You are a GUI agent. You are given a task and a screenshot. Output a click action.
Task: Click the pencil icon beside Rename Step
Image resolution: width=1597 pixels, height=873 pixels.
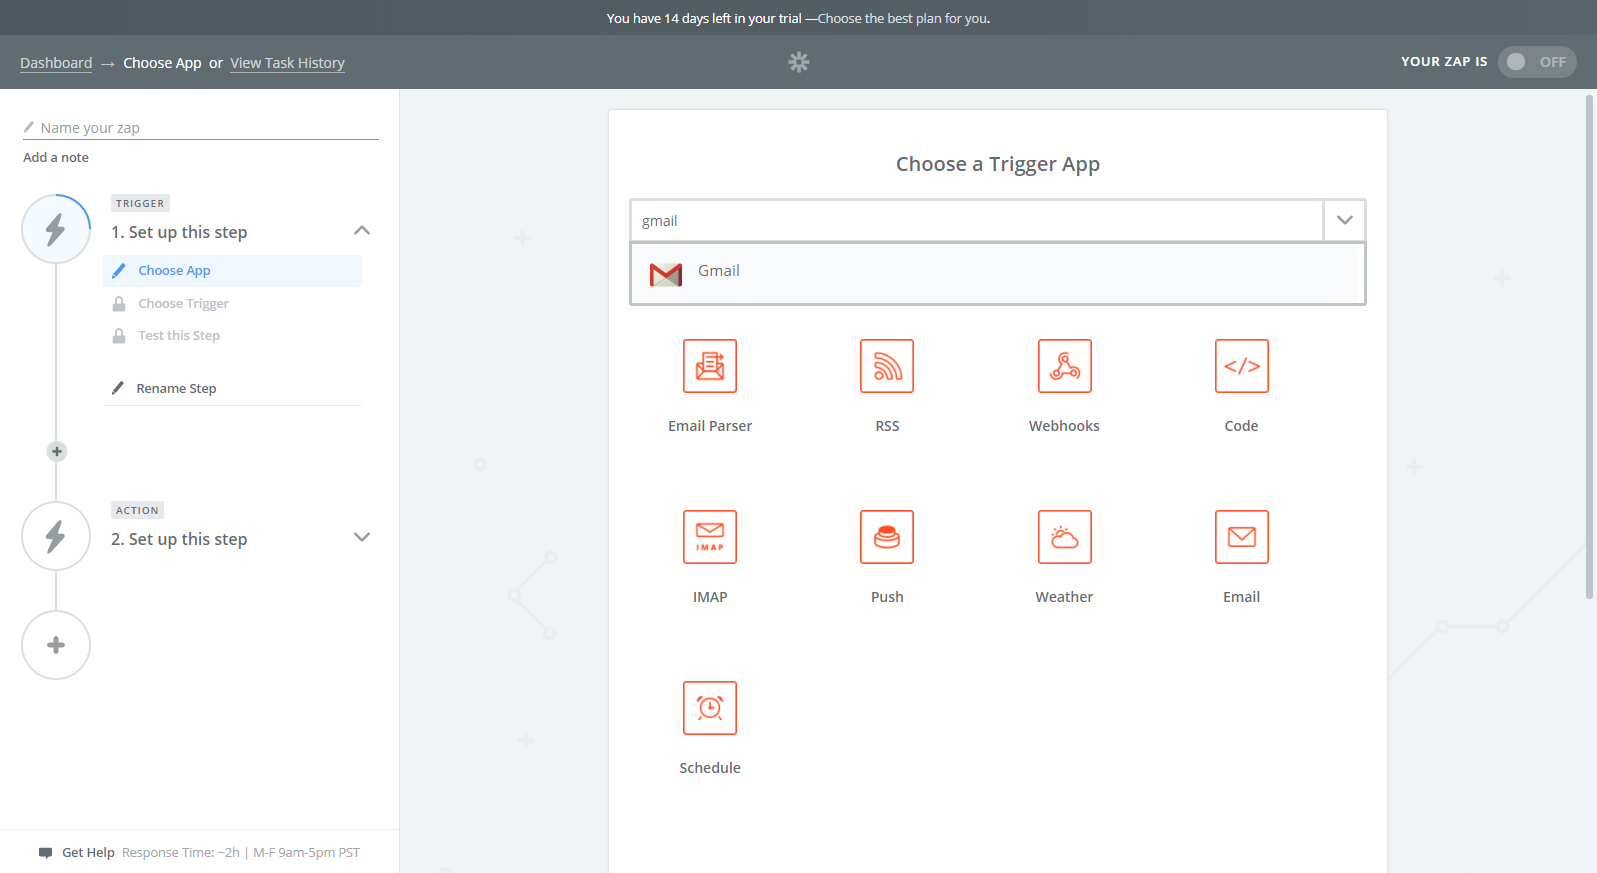click(118, 388)
